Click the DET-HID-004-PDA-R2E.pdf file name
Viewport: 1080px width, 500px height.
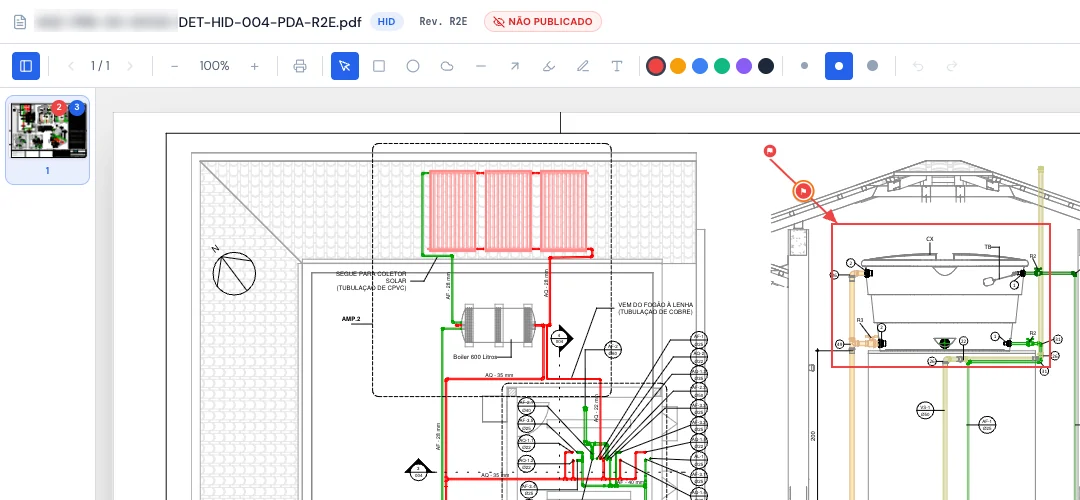click(x=270, y=21)
